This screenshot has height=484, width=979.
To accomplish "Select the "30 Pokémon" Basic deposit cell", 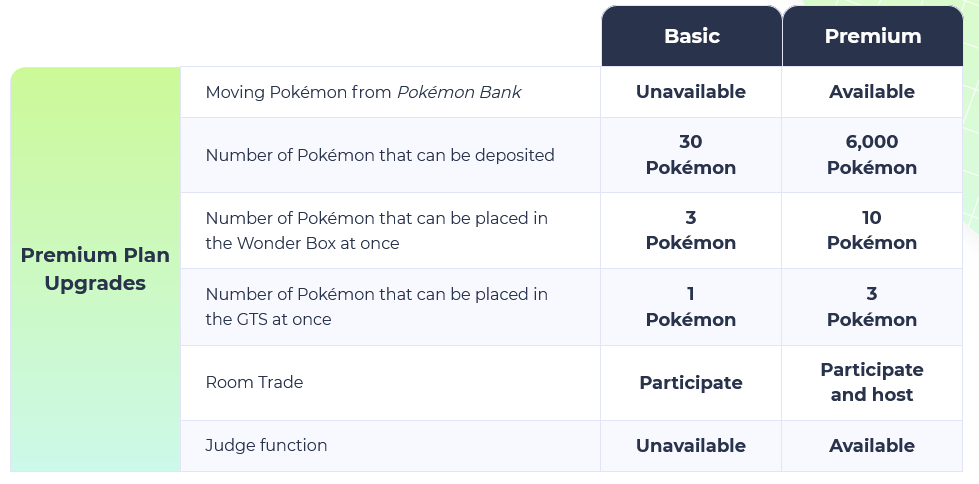I will click(x=691, y=155).
